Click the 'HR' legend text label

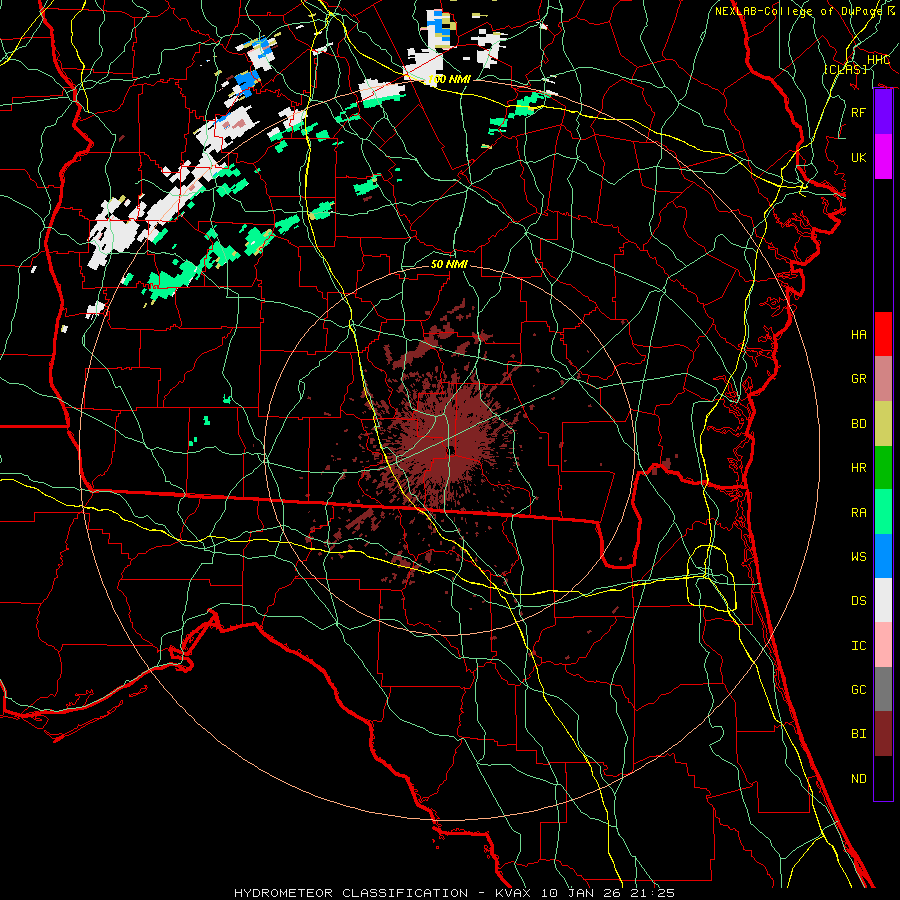pyautogui.click(x=858, y=468)
